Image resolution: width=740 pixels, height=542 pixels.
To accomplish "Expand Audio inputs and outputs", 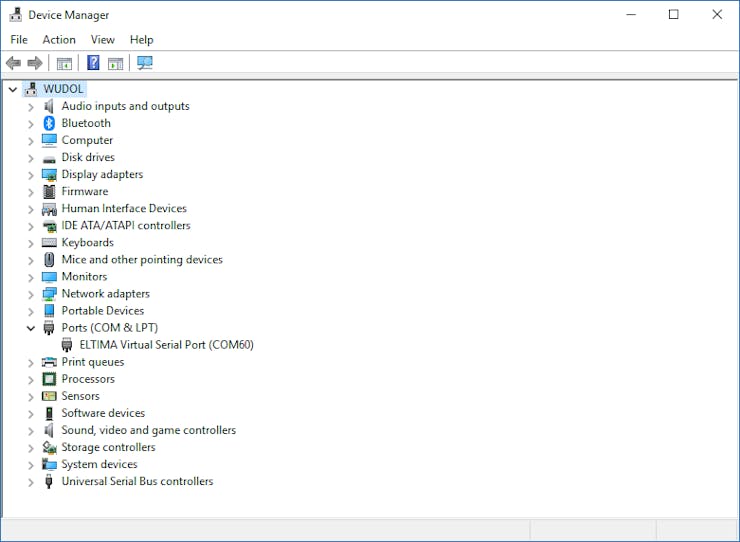I will [x=31, y=107].
